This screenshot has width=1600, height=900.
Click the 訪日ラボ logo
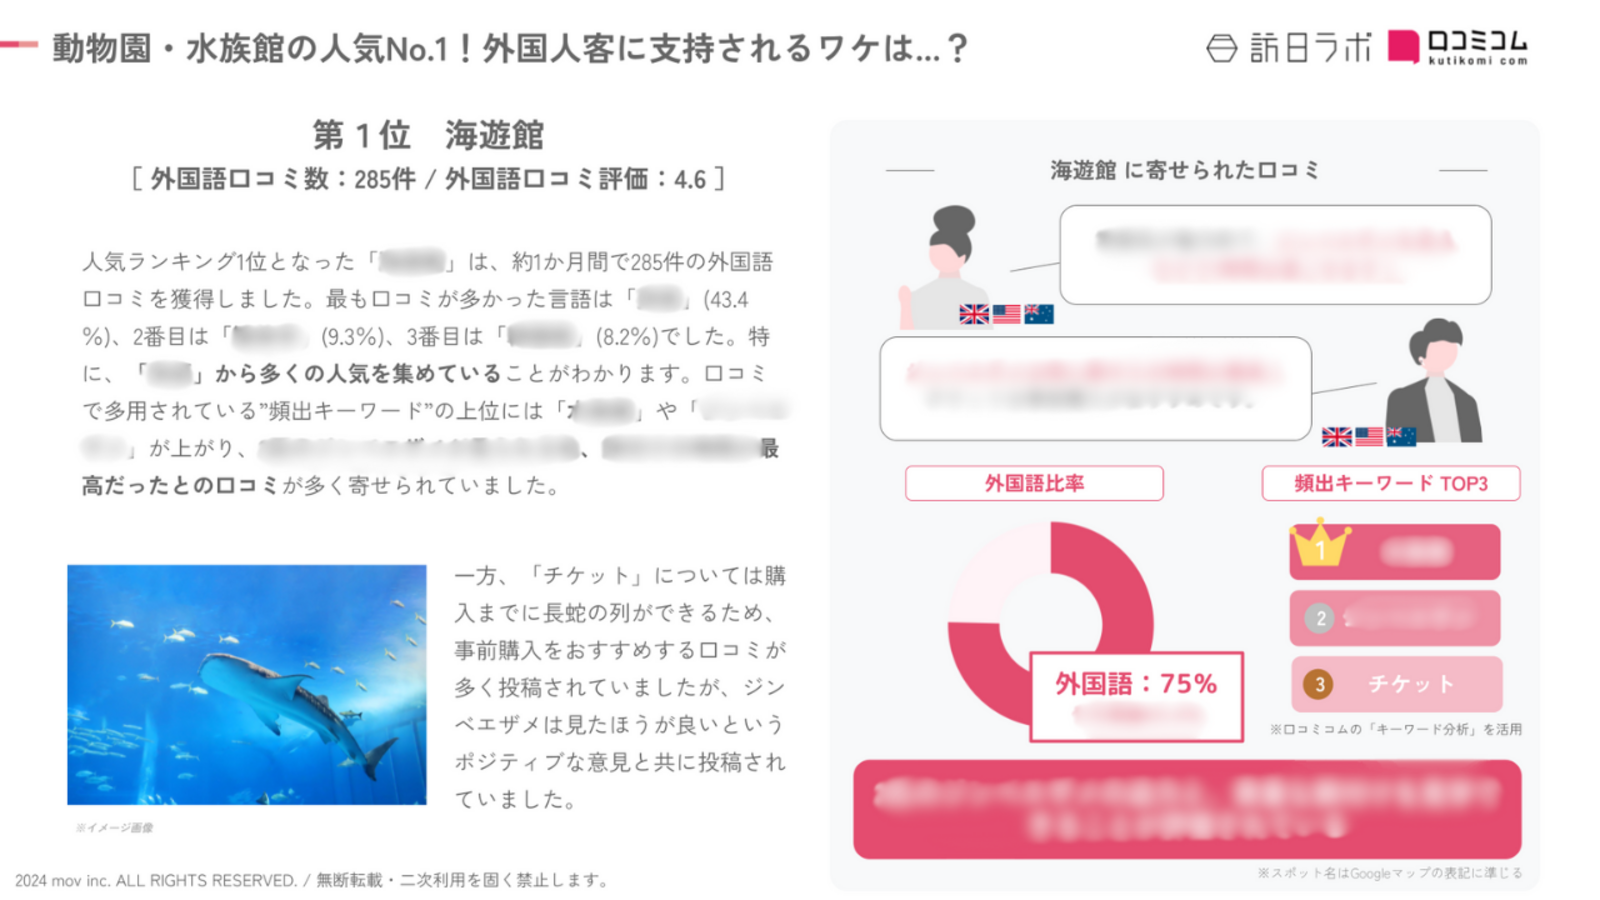click(1289, 47)
